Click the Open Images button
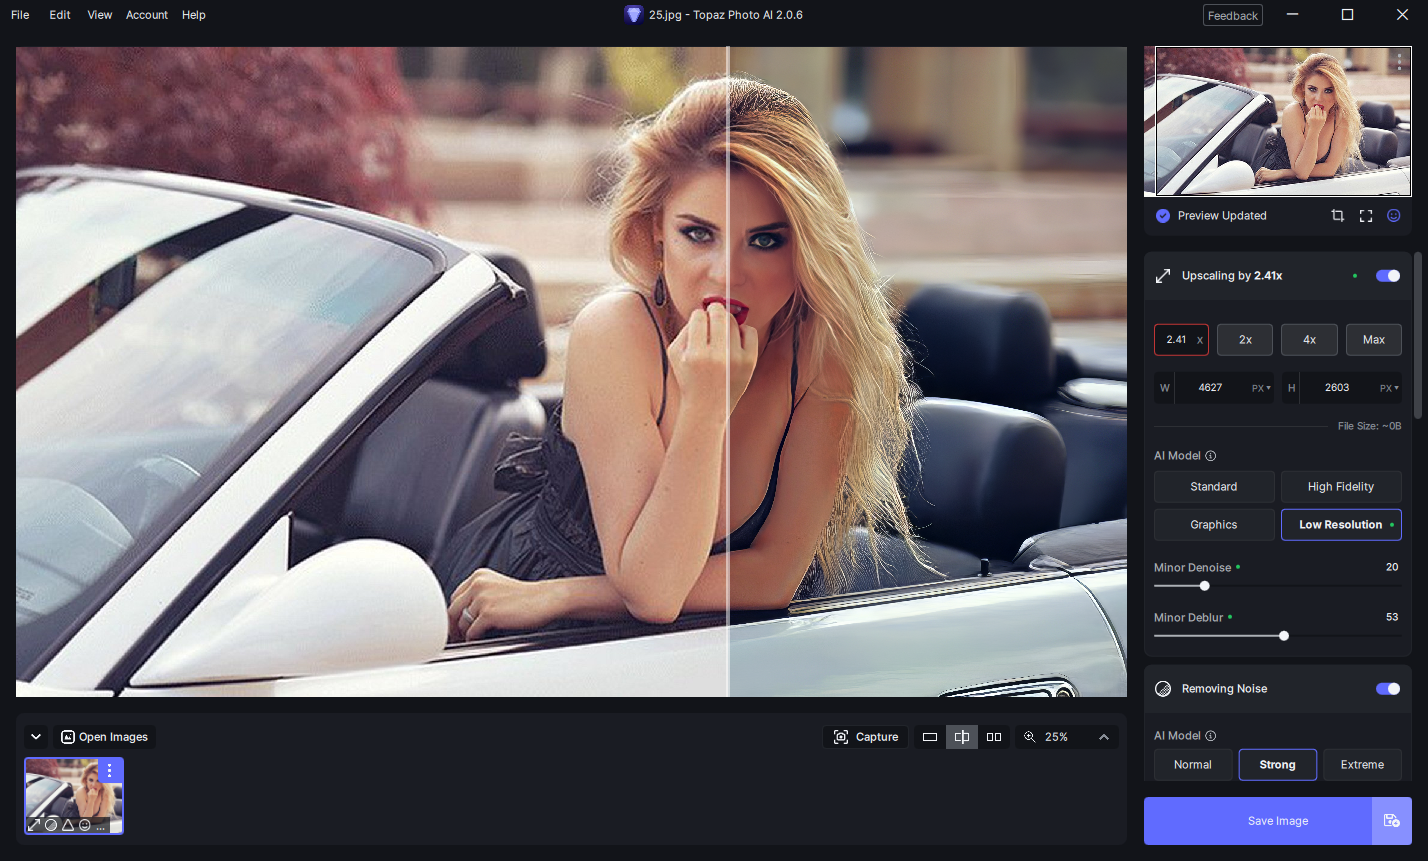Viewport: 1428px width, 861px height. coord(105,737)
